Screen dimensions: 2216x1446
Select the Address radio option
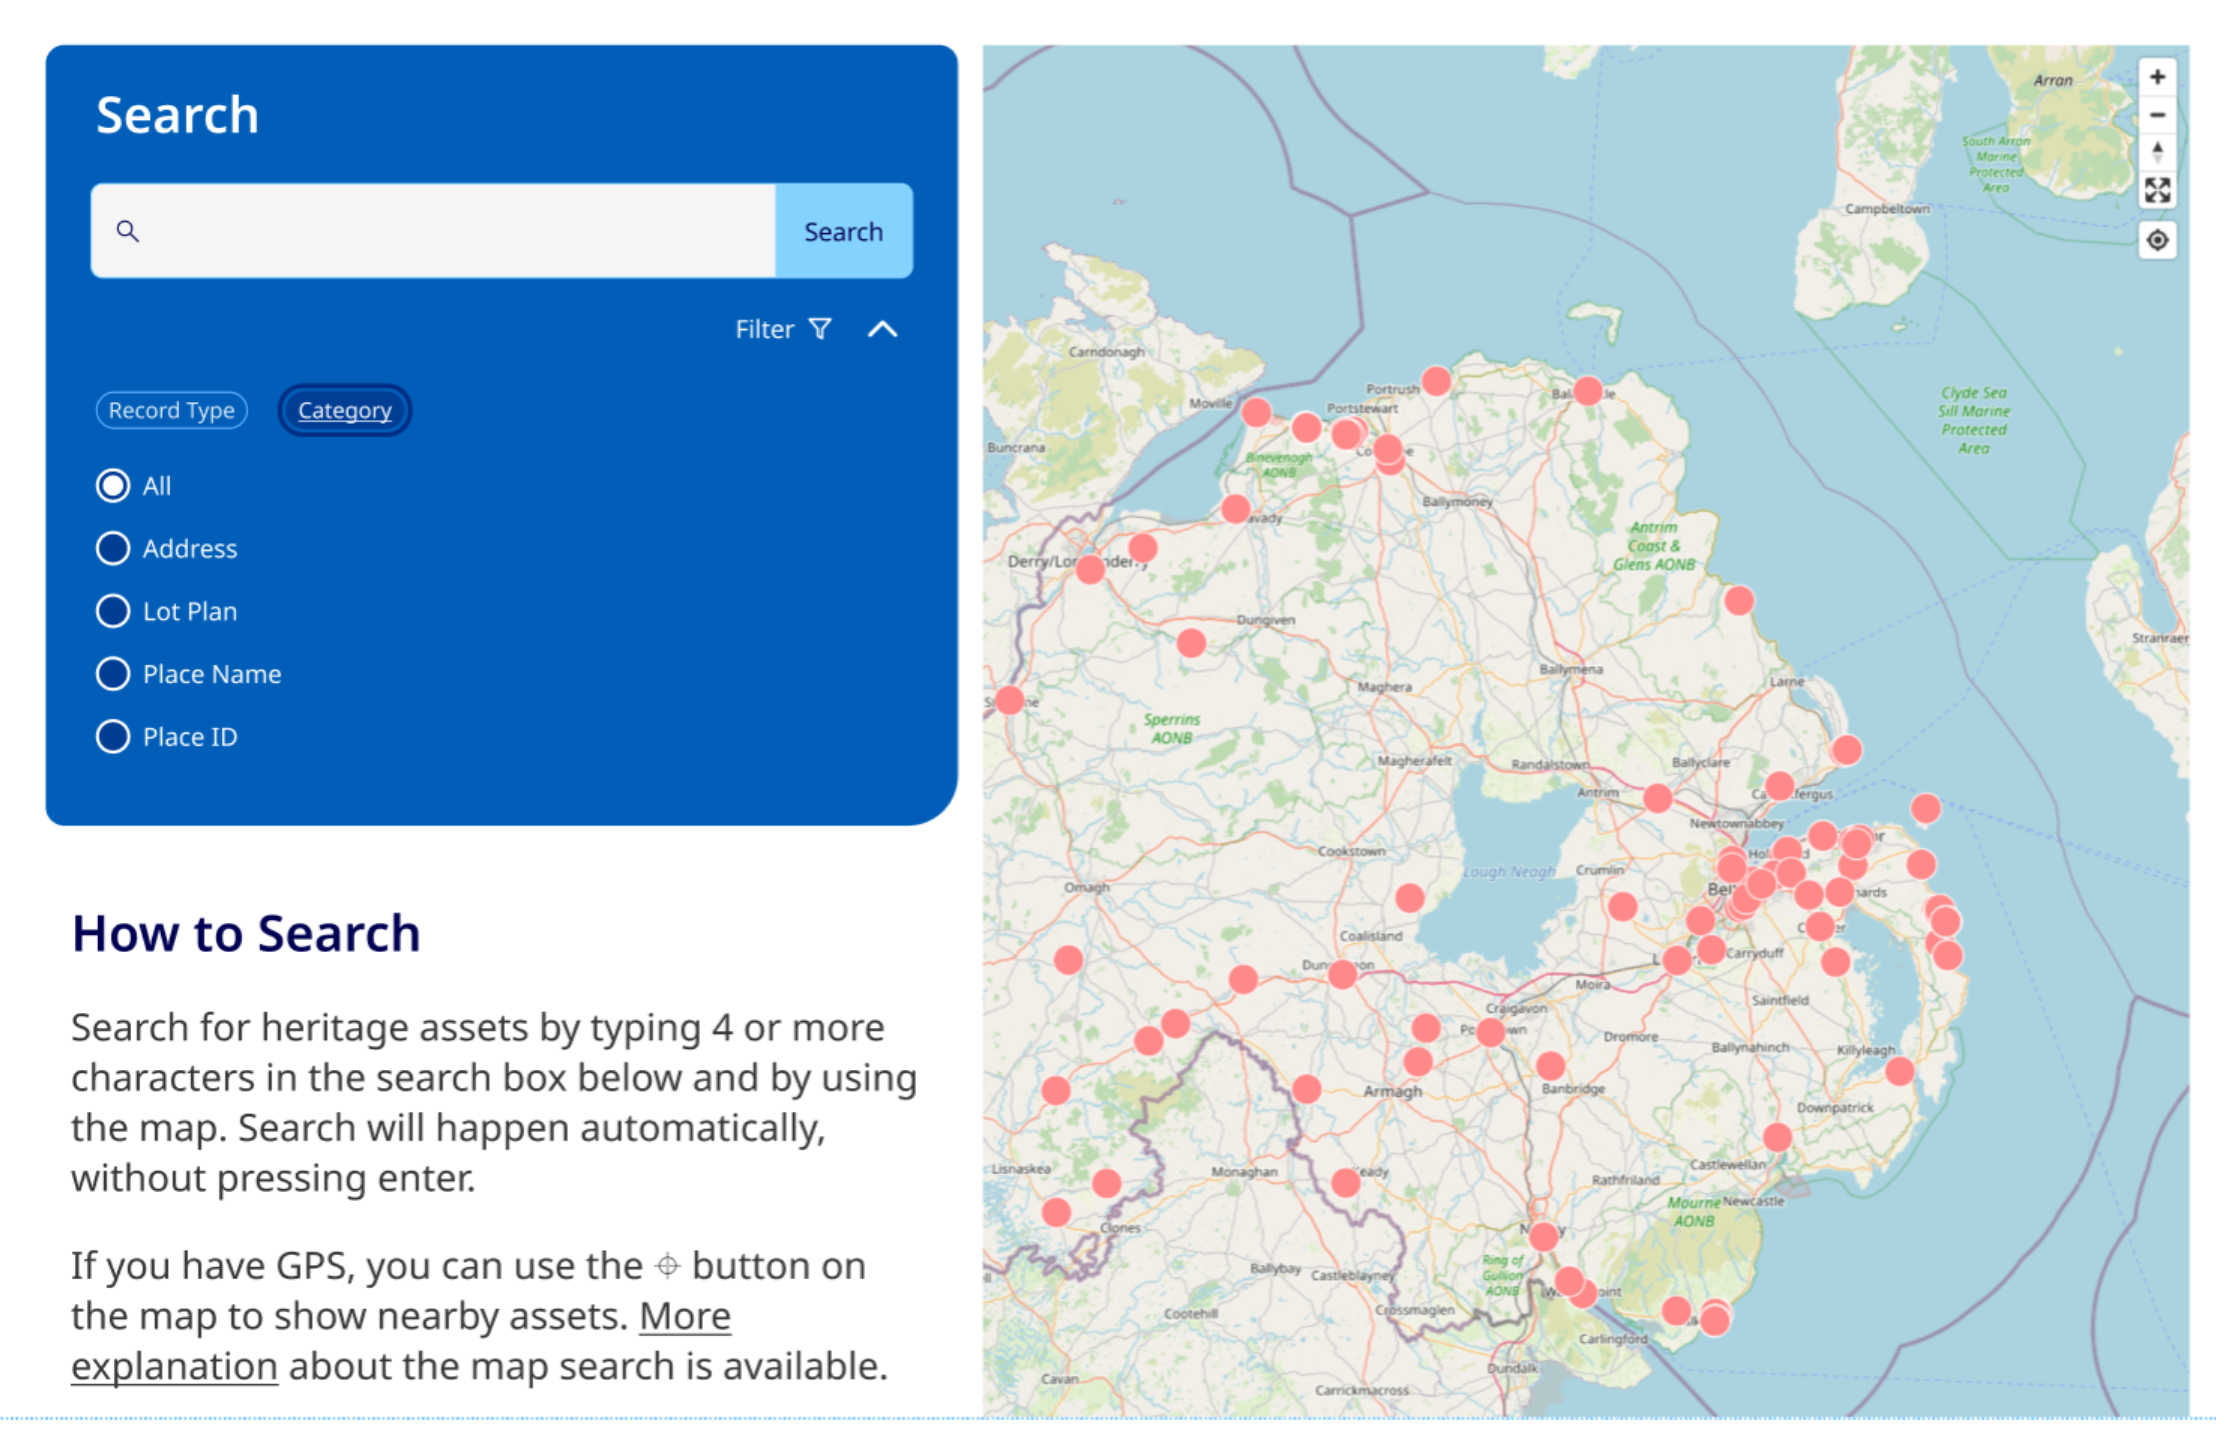click(113, 548)
